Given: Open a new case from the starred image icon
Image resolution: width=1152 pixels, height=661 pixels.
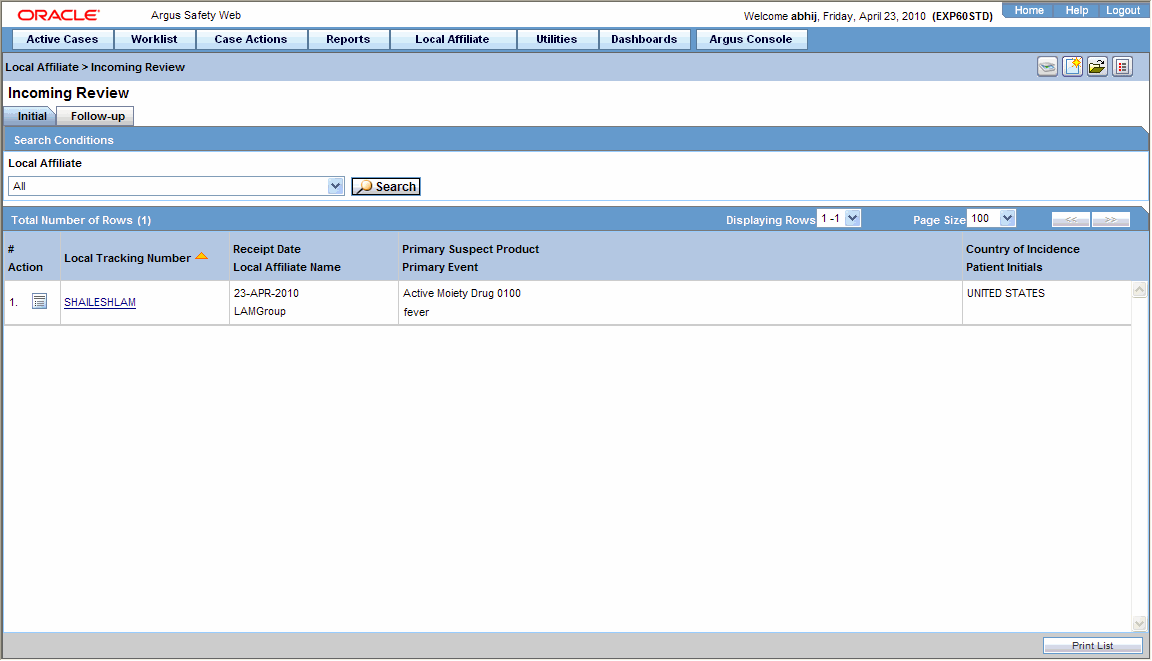Looking at the screenshot, I should tap(1072, 66).
